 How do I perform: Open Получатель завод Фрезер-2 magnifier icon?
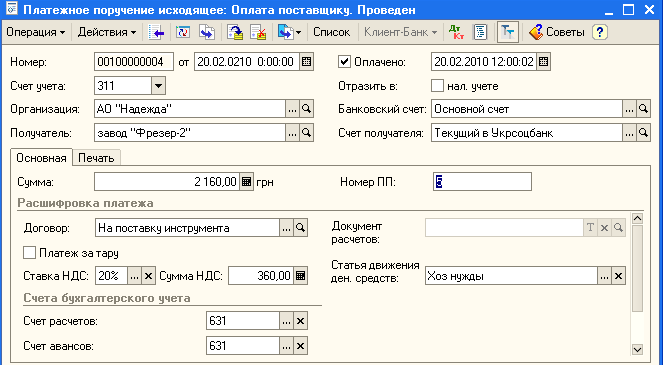307,133
